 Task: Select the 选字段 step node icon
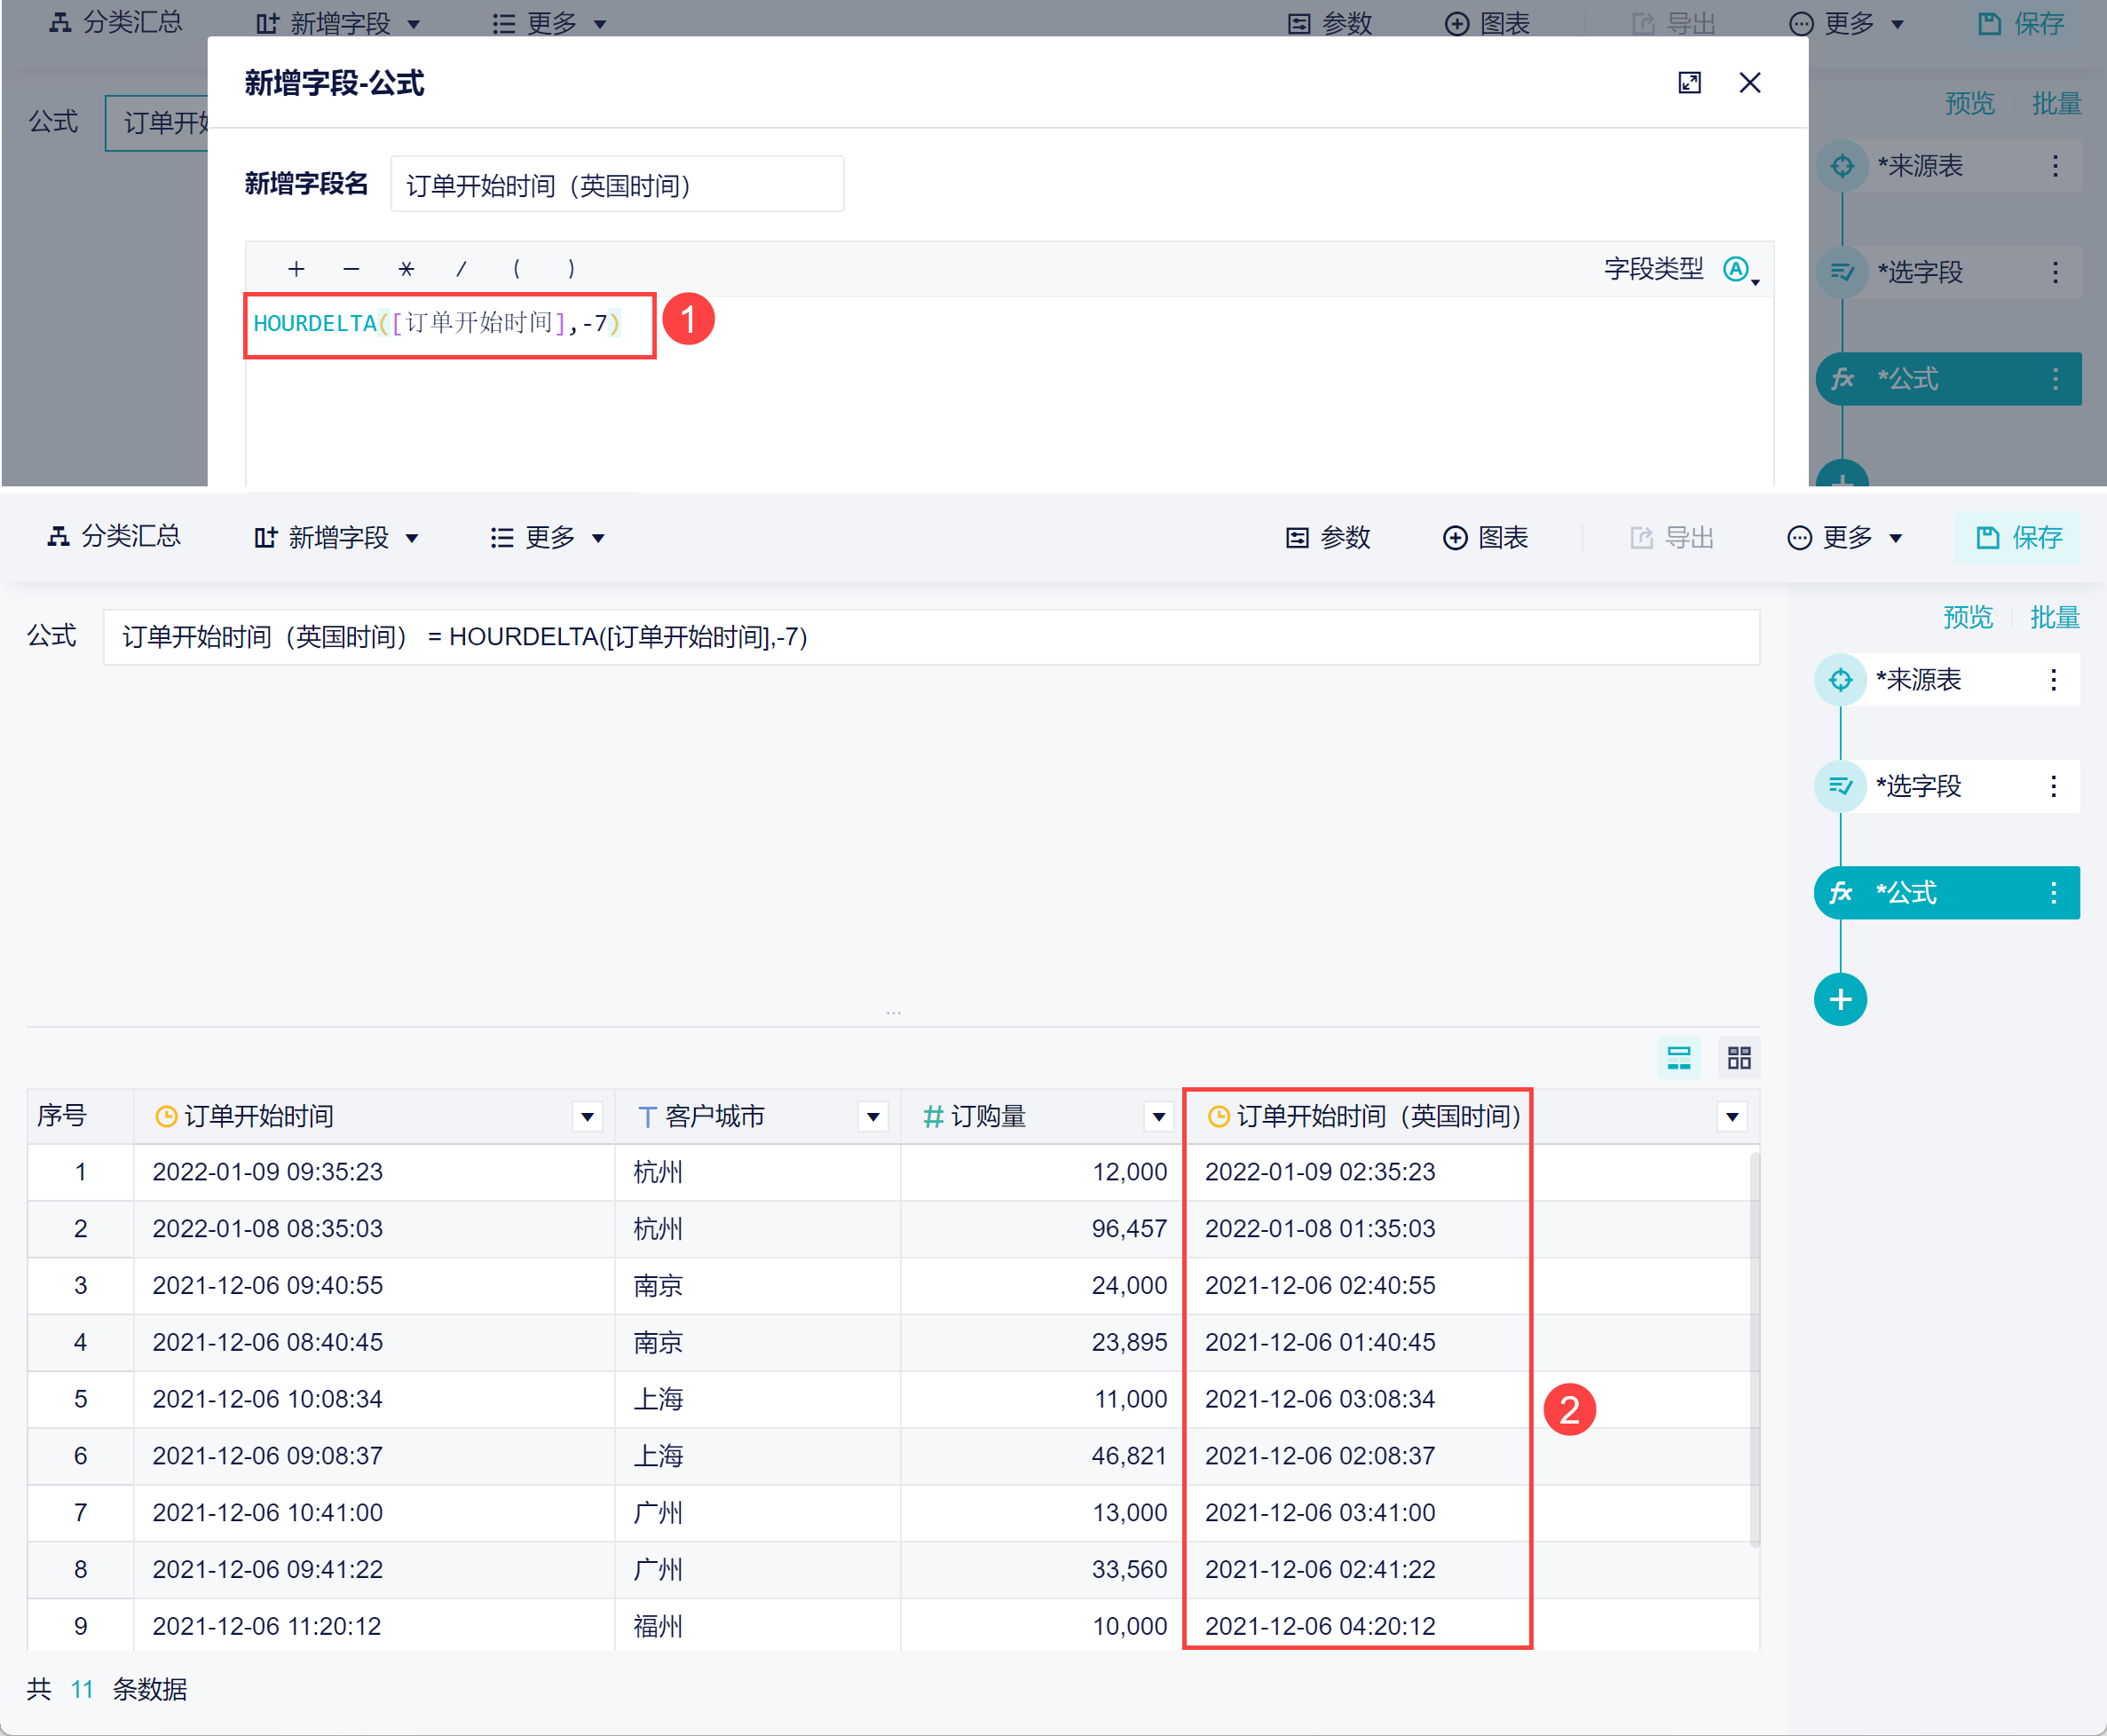1839,786
